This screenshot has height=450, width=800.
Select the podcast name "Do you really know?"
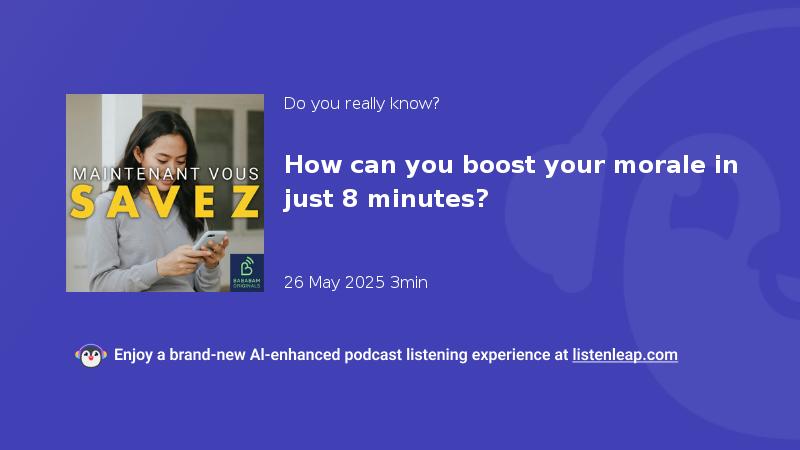pos(361,104)
